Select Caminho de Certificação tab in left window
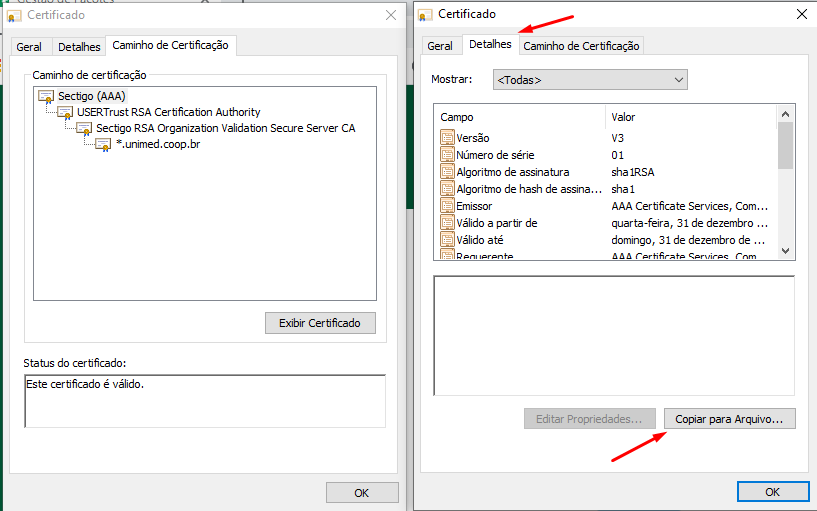 click(170, 45)
